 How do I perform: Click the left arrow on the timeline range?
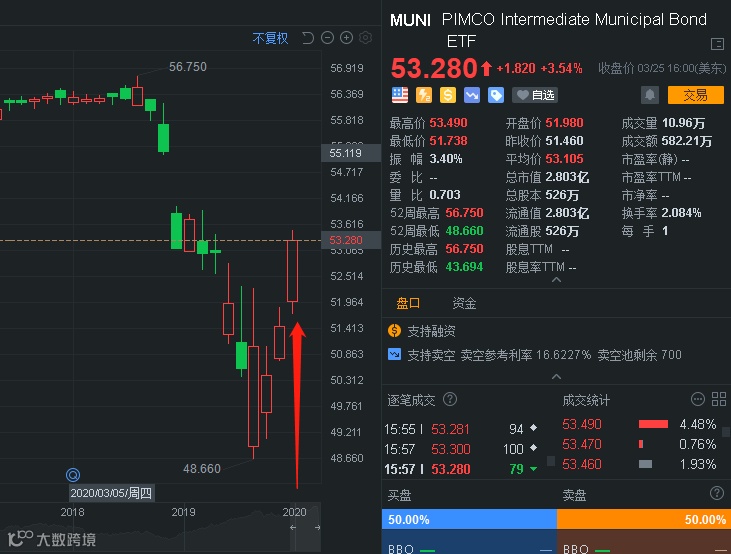pyautogui.click(x=293, y=527)
